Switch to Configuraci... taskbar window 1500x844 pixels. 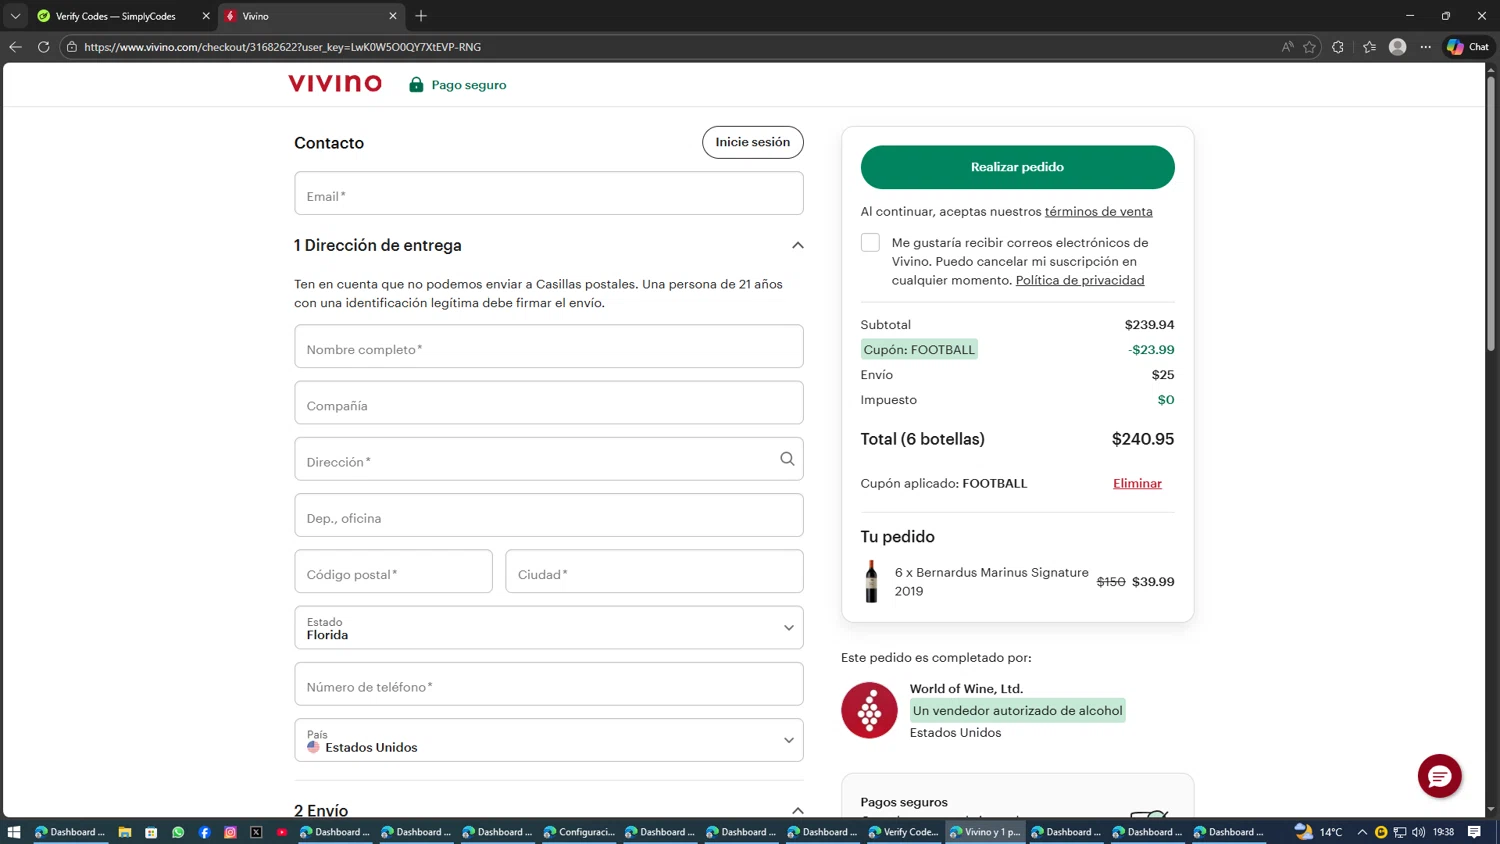579,832
